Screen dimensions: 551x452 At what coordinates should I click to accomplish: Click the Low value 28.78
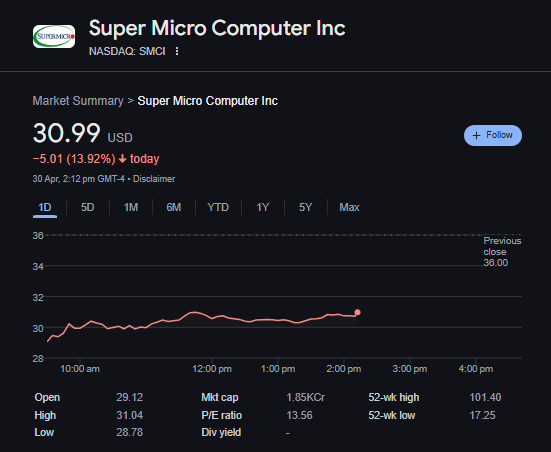[130, 432]
